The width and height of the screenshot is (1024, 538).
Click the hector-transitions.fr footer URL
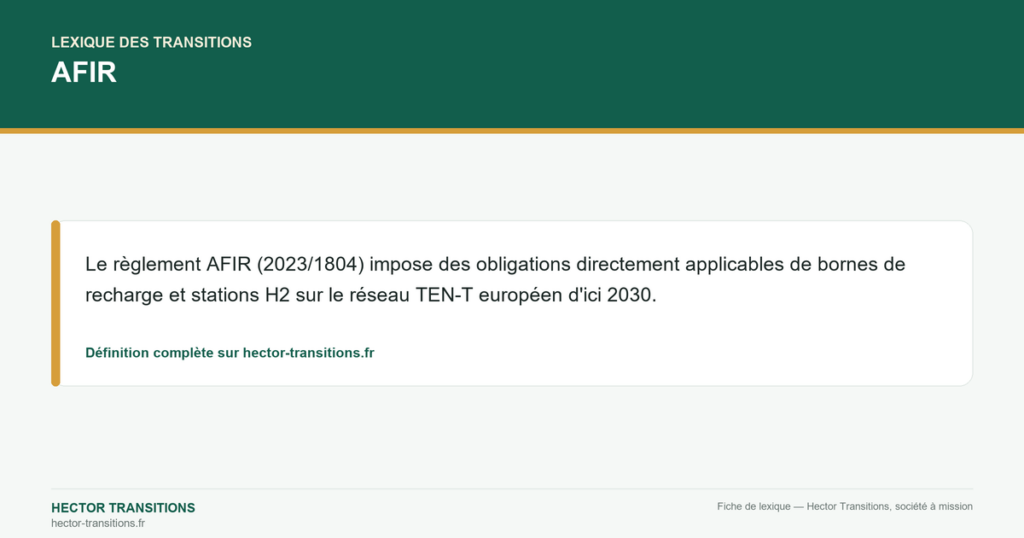(x=98, y=523)
